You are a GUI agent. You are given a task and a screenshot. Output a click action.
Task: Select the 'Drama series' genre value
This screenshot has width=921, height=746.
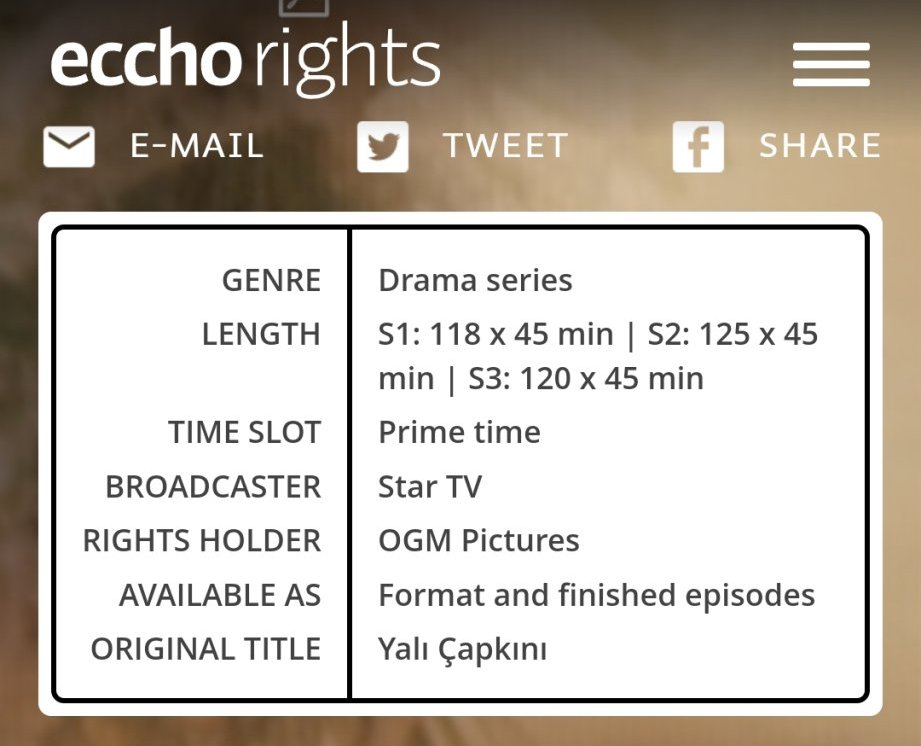point(475,280)
